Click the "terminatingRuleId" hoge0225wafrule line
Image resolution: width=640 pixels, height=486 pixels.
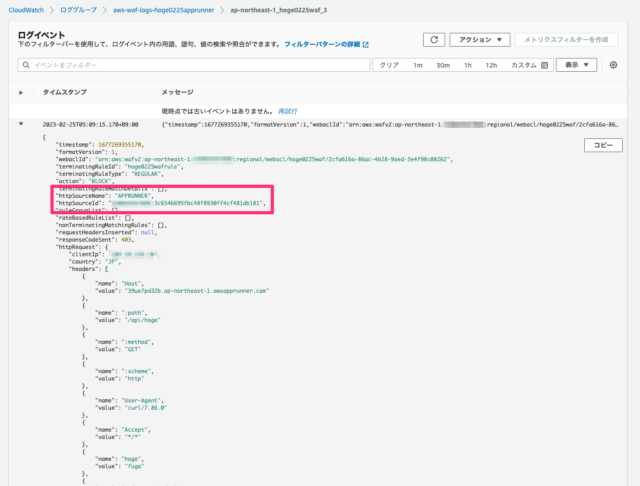[119, 166]
